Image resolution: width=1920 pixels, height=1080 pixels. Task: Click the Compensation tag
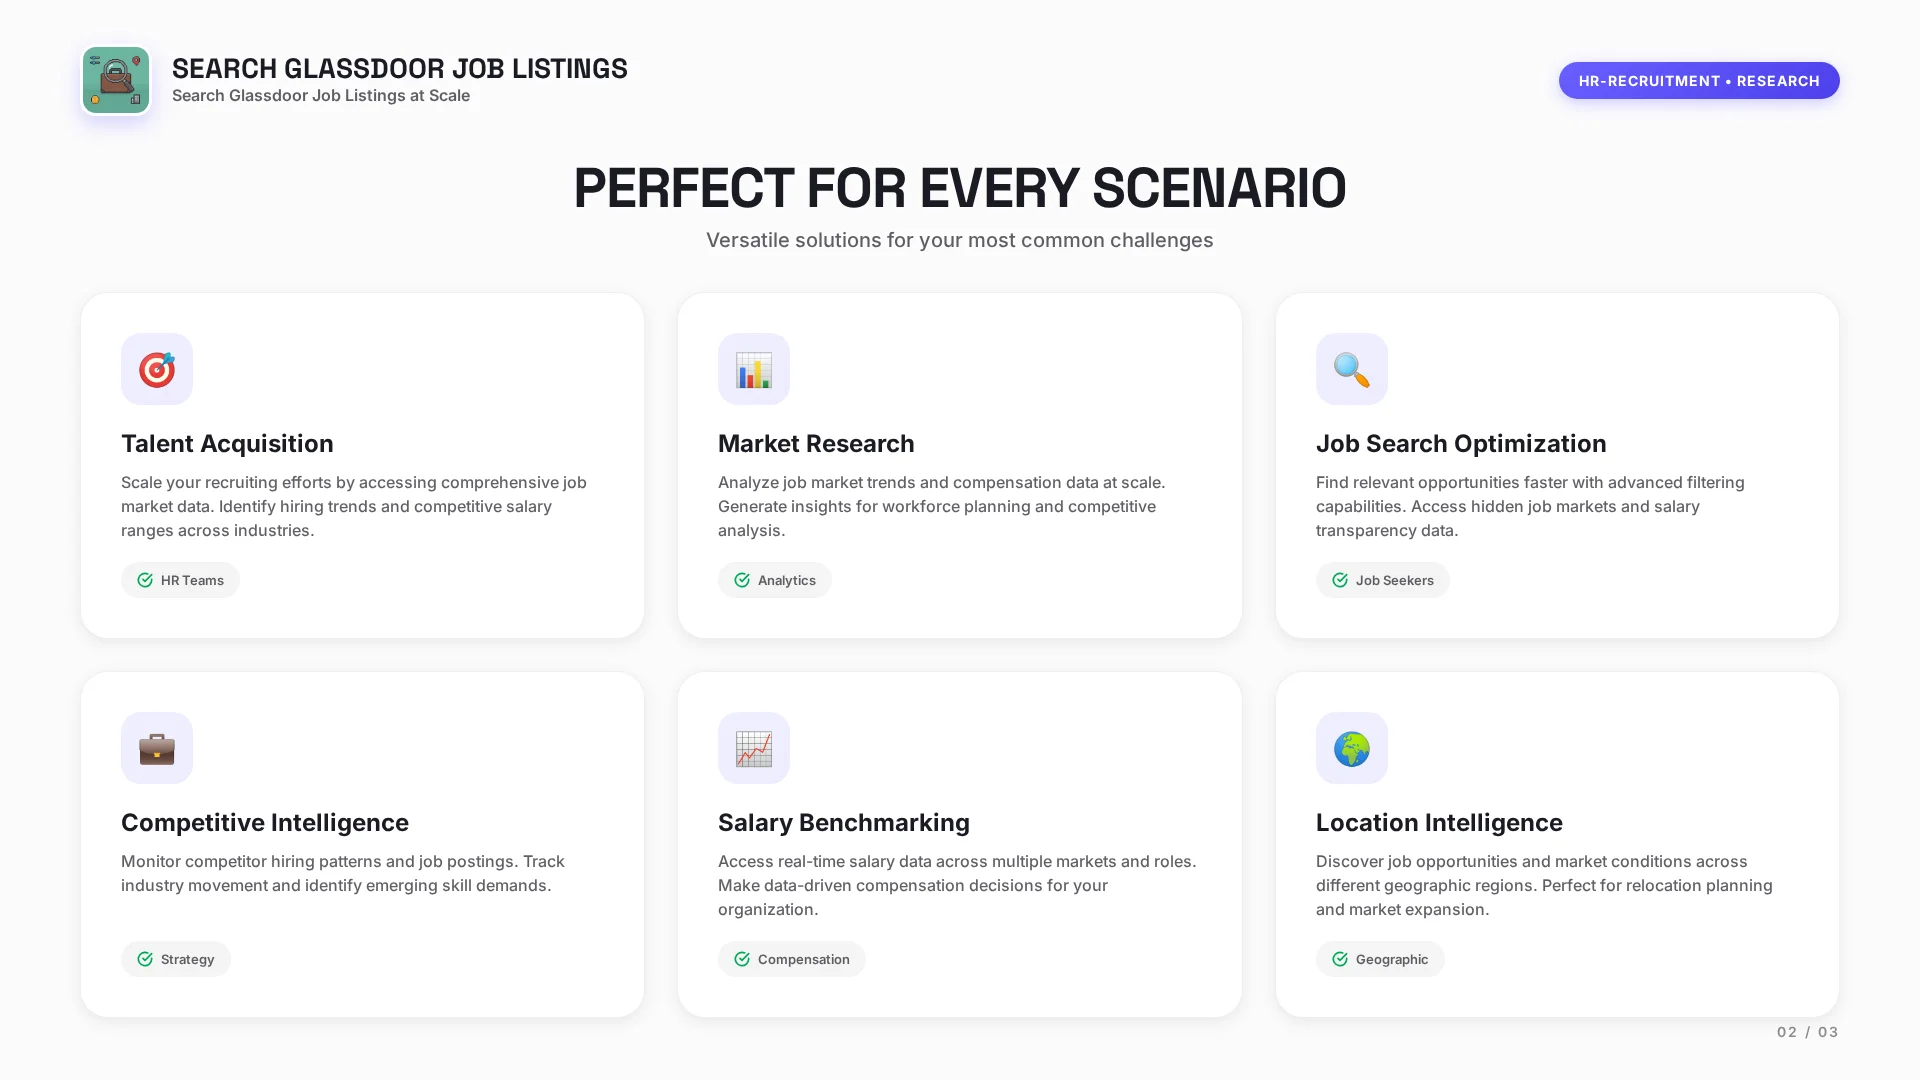tap(792, 959)
